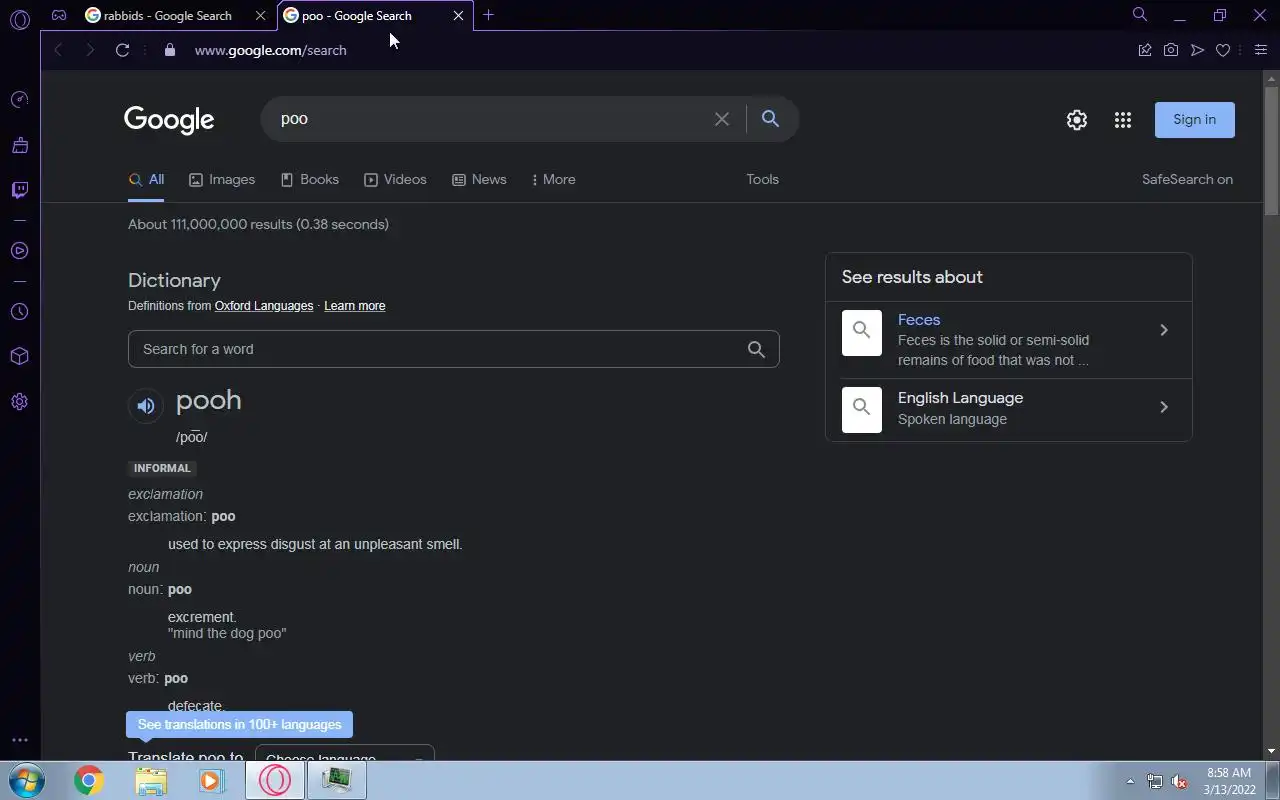Show hidden tray icons arrow
The image size is (1280, 800).
point(1131,781)
